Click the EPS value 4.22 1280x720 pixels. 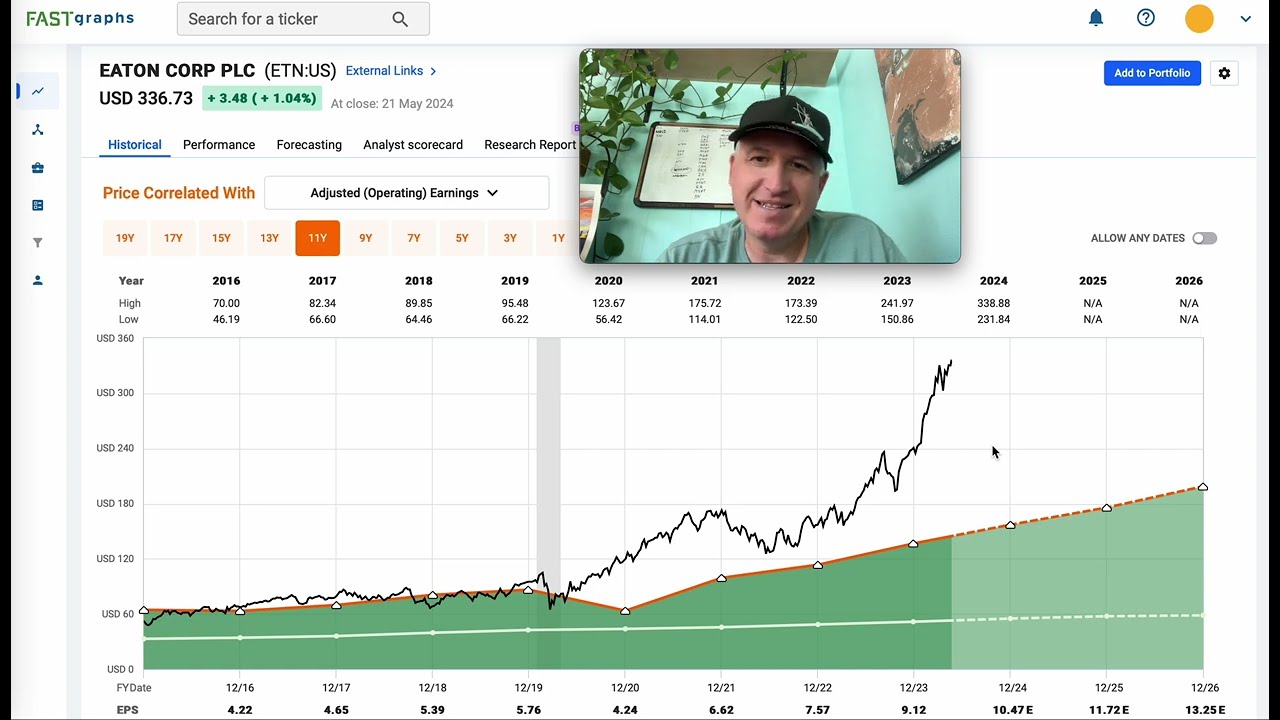pos(240,710)
